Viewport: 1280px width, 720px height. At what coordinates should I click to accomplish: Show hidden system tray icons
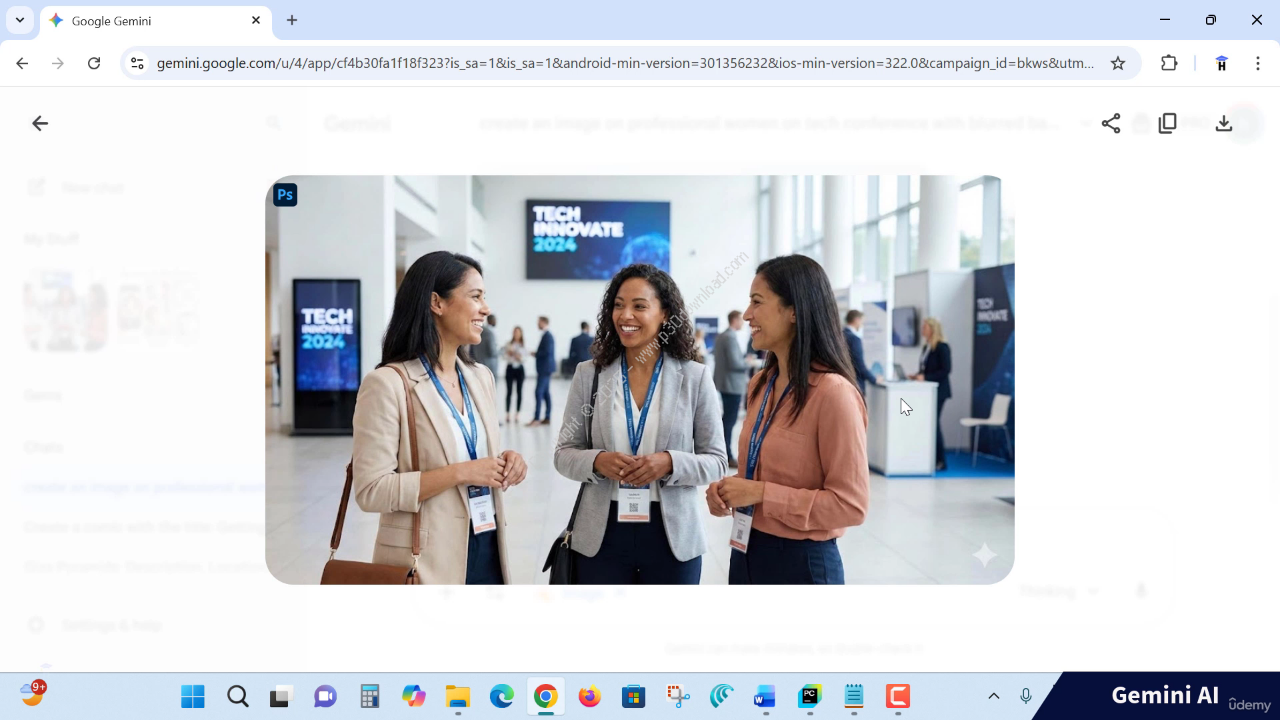coord(993,696)
